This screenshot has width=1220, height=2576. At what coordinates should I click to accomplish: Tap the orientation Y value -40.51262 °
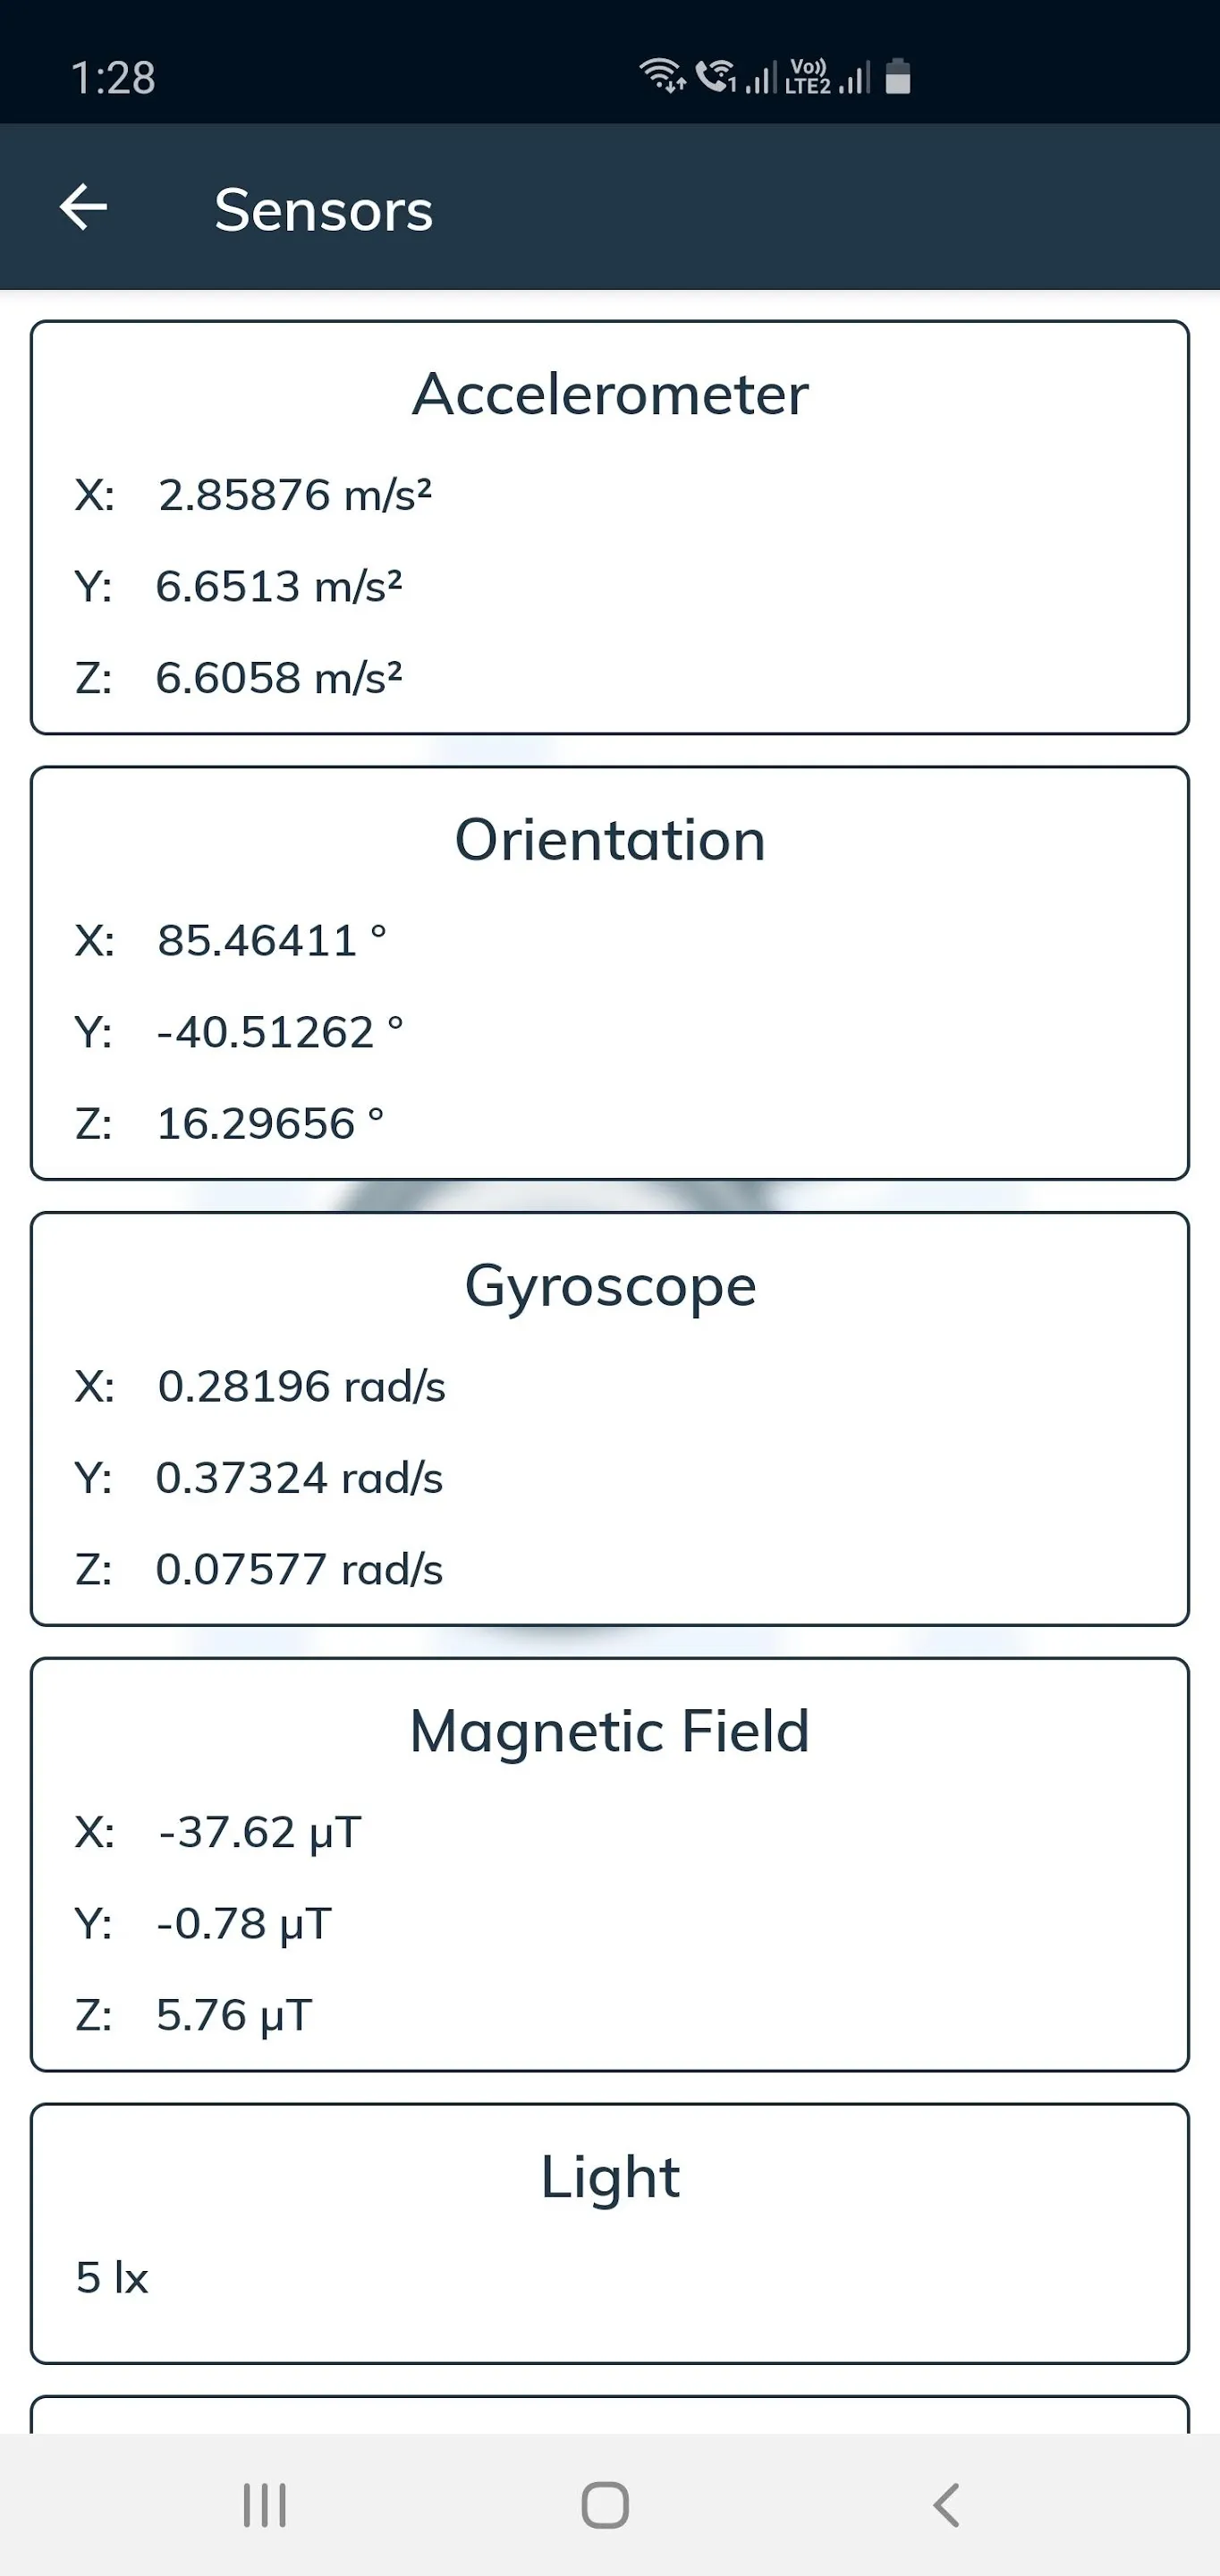pyautogui.click(x=280, y=1032)
